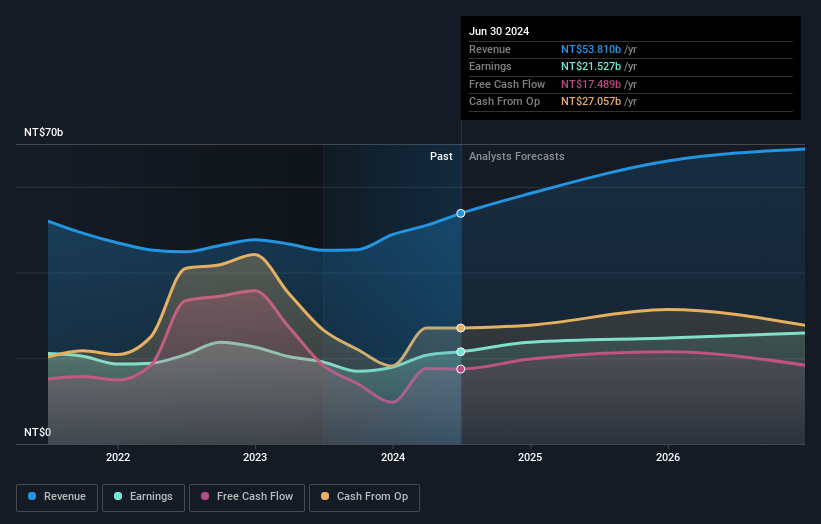Click the 2026 x-axis label
821x524 pixels.
click(x=668, y=457)
